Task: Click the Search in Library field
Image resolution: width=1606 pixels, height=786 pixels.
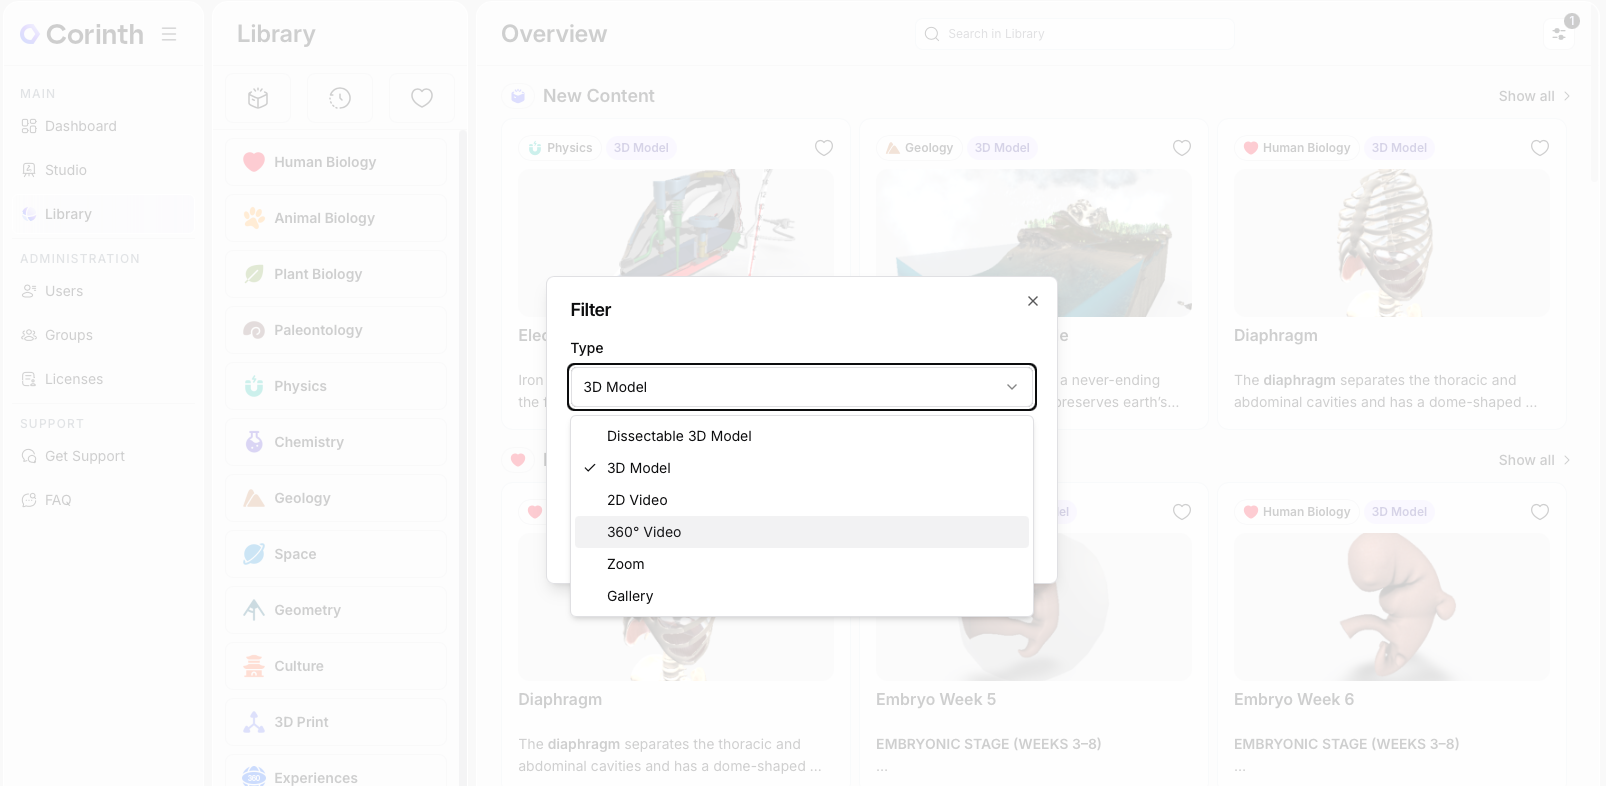Action: click(1075, 34)
